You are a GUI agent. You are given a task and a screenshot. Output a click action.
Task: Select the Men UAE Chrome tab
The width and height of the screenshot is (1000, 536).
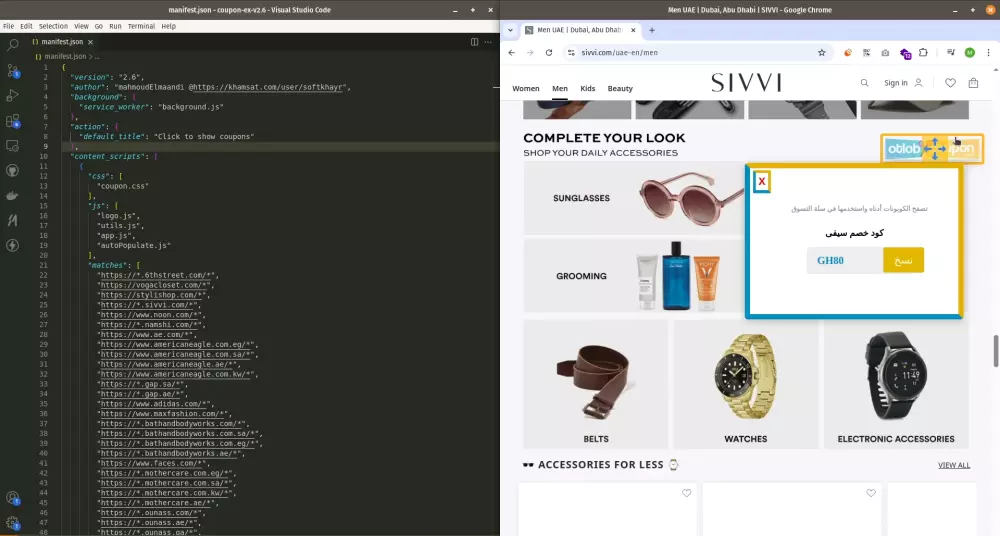coord(579,30)
